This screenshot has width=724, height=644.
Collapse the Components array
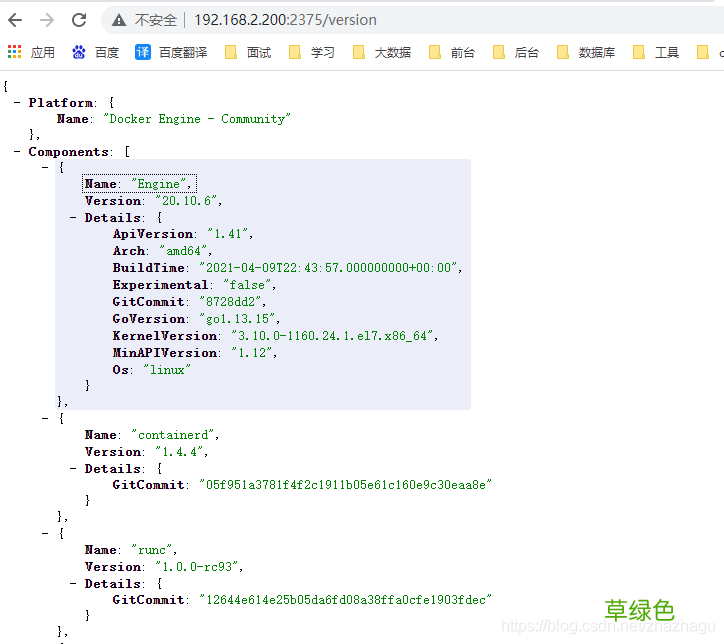[17, 152]
